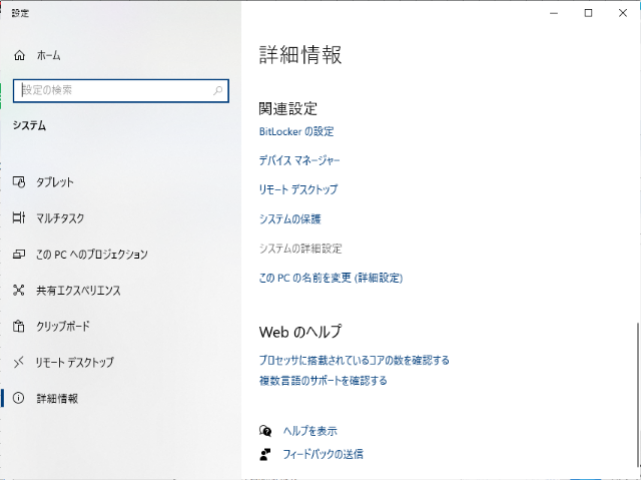The image size is (641, 480).
Task: Click ヘルプを表示 link
Action: pyautogui.click(x=310, y=431)
